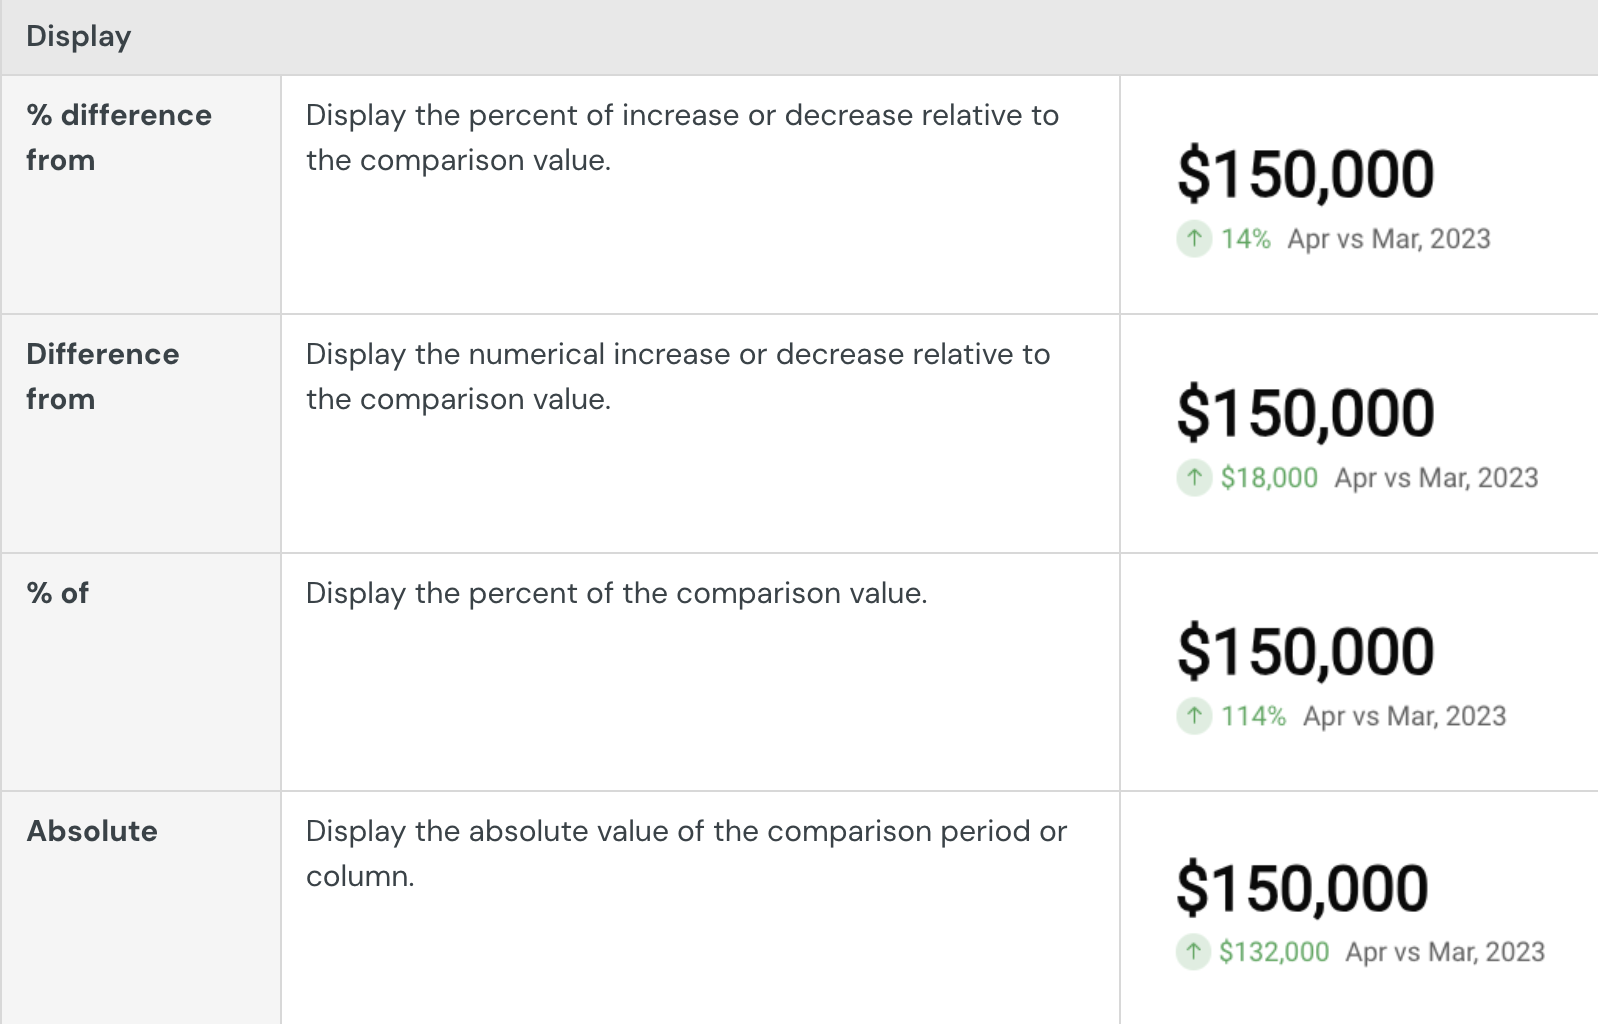The width and height of the screenshot is (1598, 1024).
Task: Select the "Absolute" row label
Action: tap(92, 832)
